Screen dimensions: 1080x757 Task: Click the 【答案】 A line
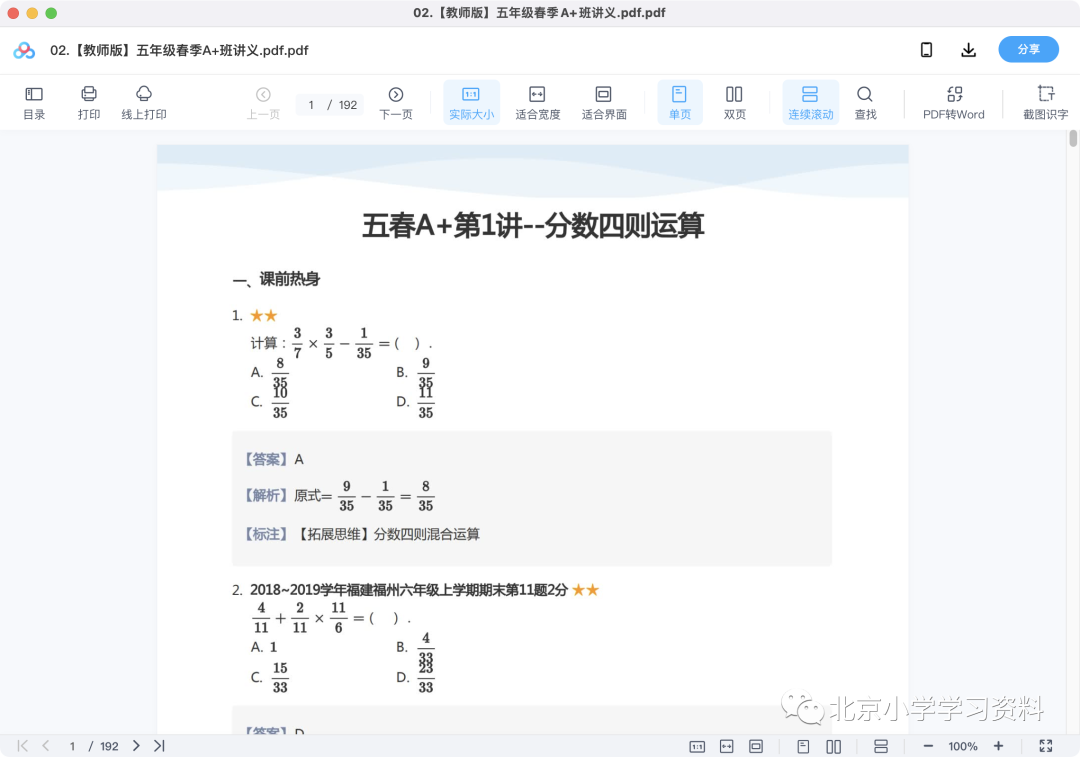point(274,459)
